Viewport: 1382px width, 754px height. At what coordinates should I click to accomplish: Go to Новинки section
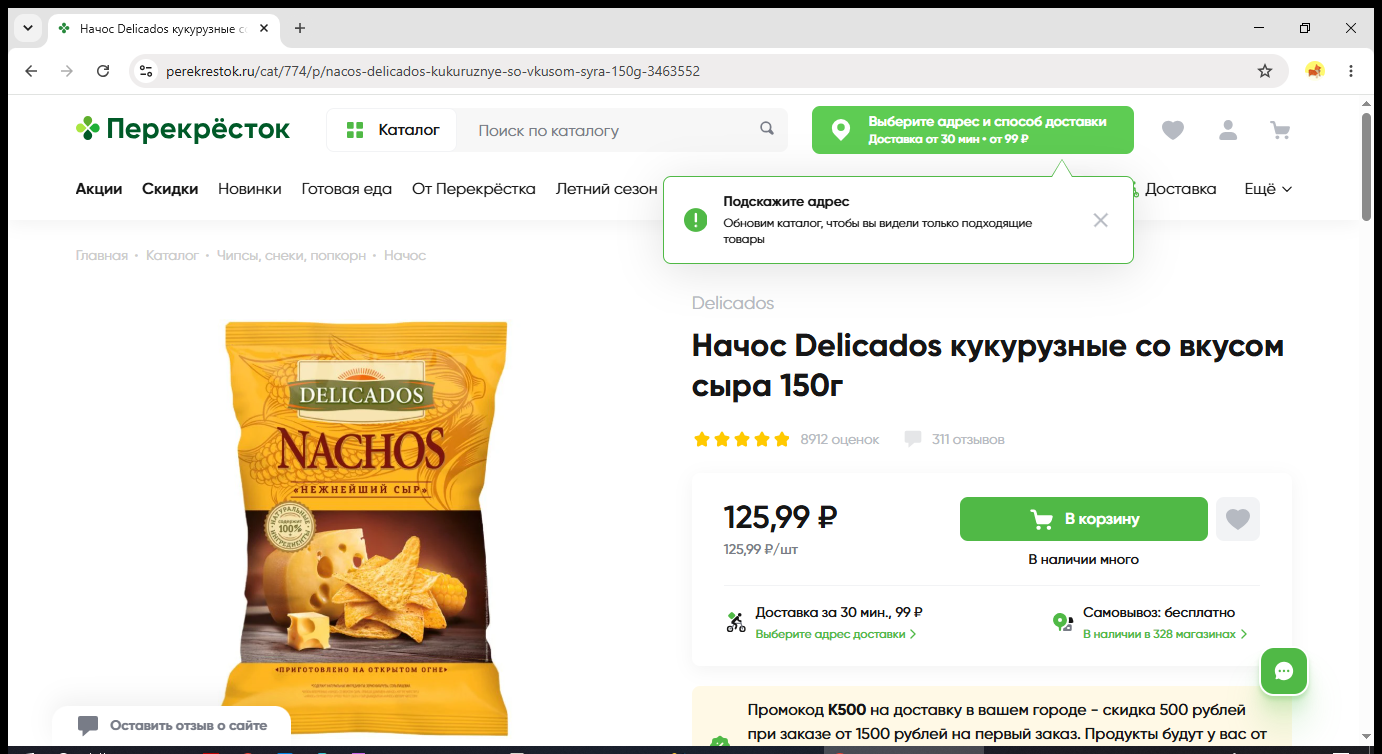(x=250, y=189)
